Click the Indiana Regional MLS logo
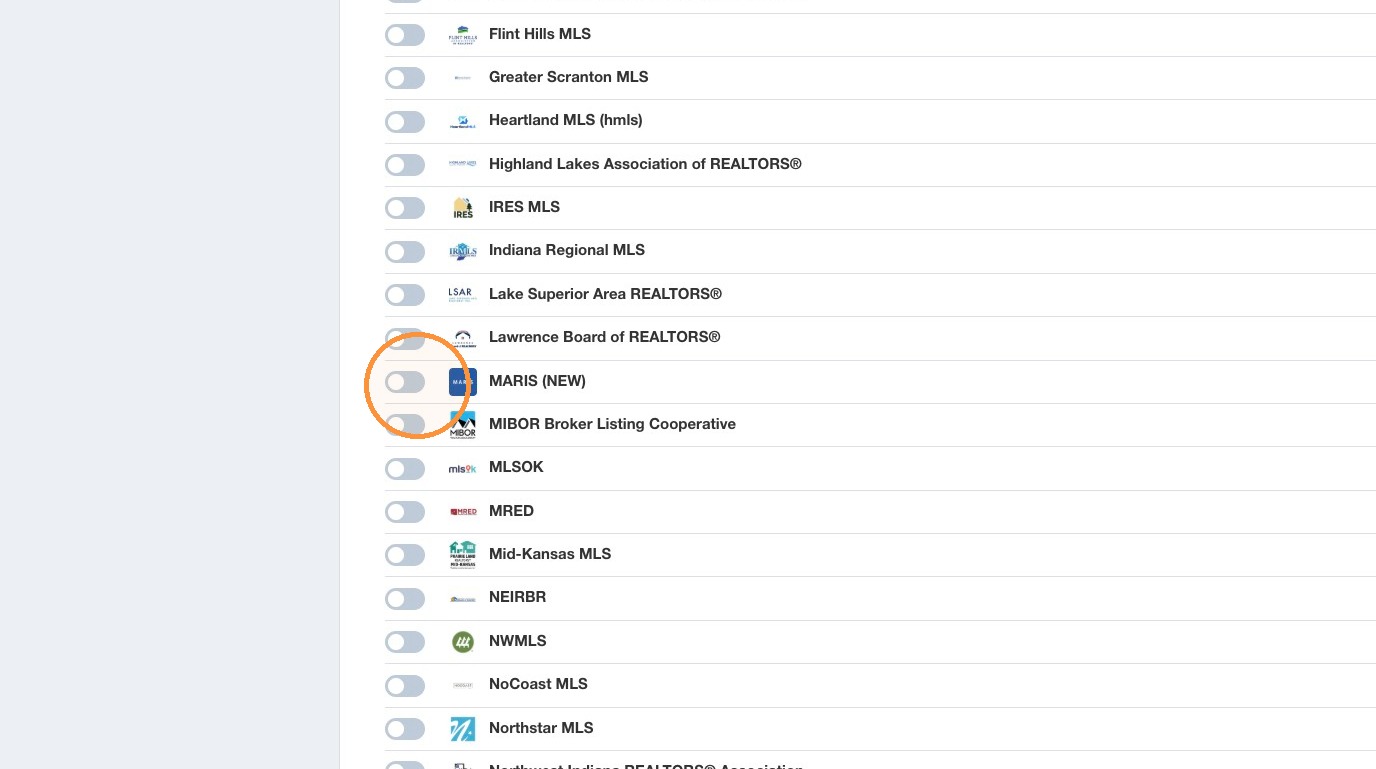1376x769 pixels. point(463,251)
